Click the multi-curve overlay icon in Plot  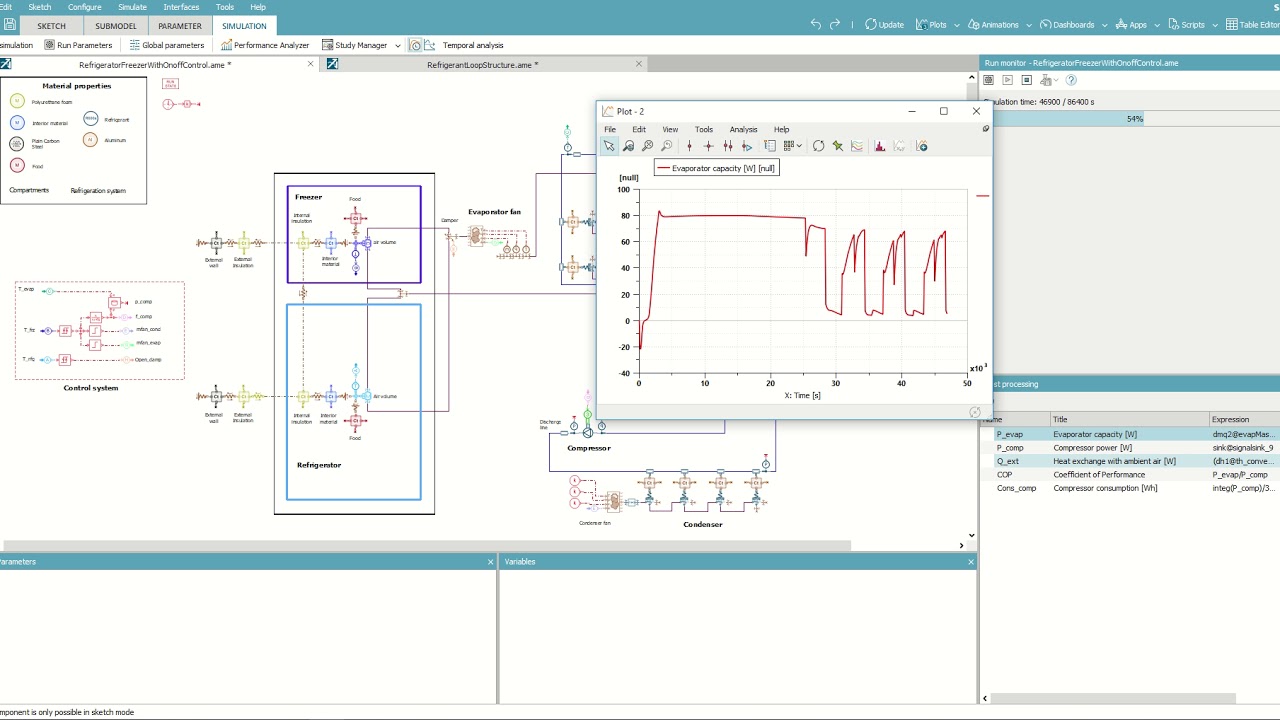(x=857, y=146)
